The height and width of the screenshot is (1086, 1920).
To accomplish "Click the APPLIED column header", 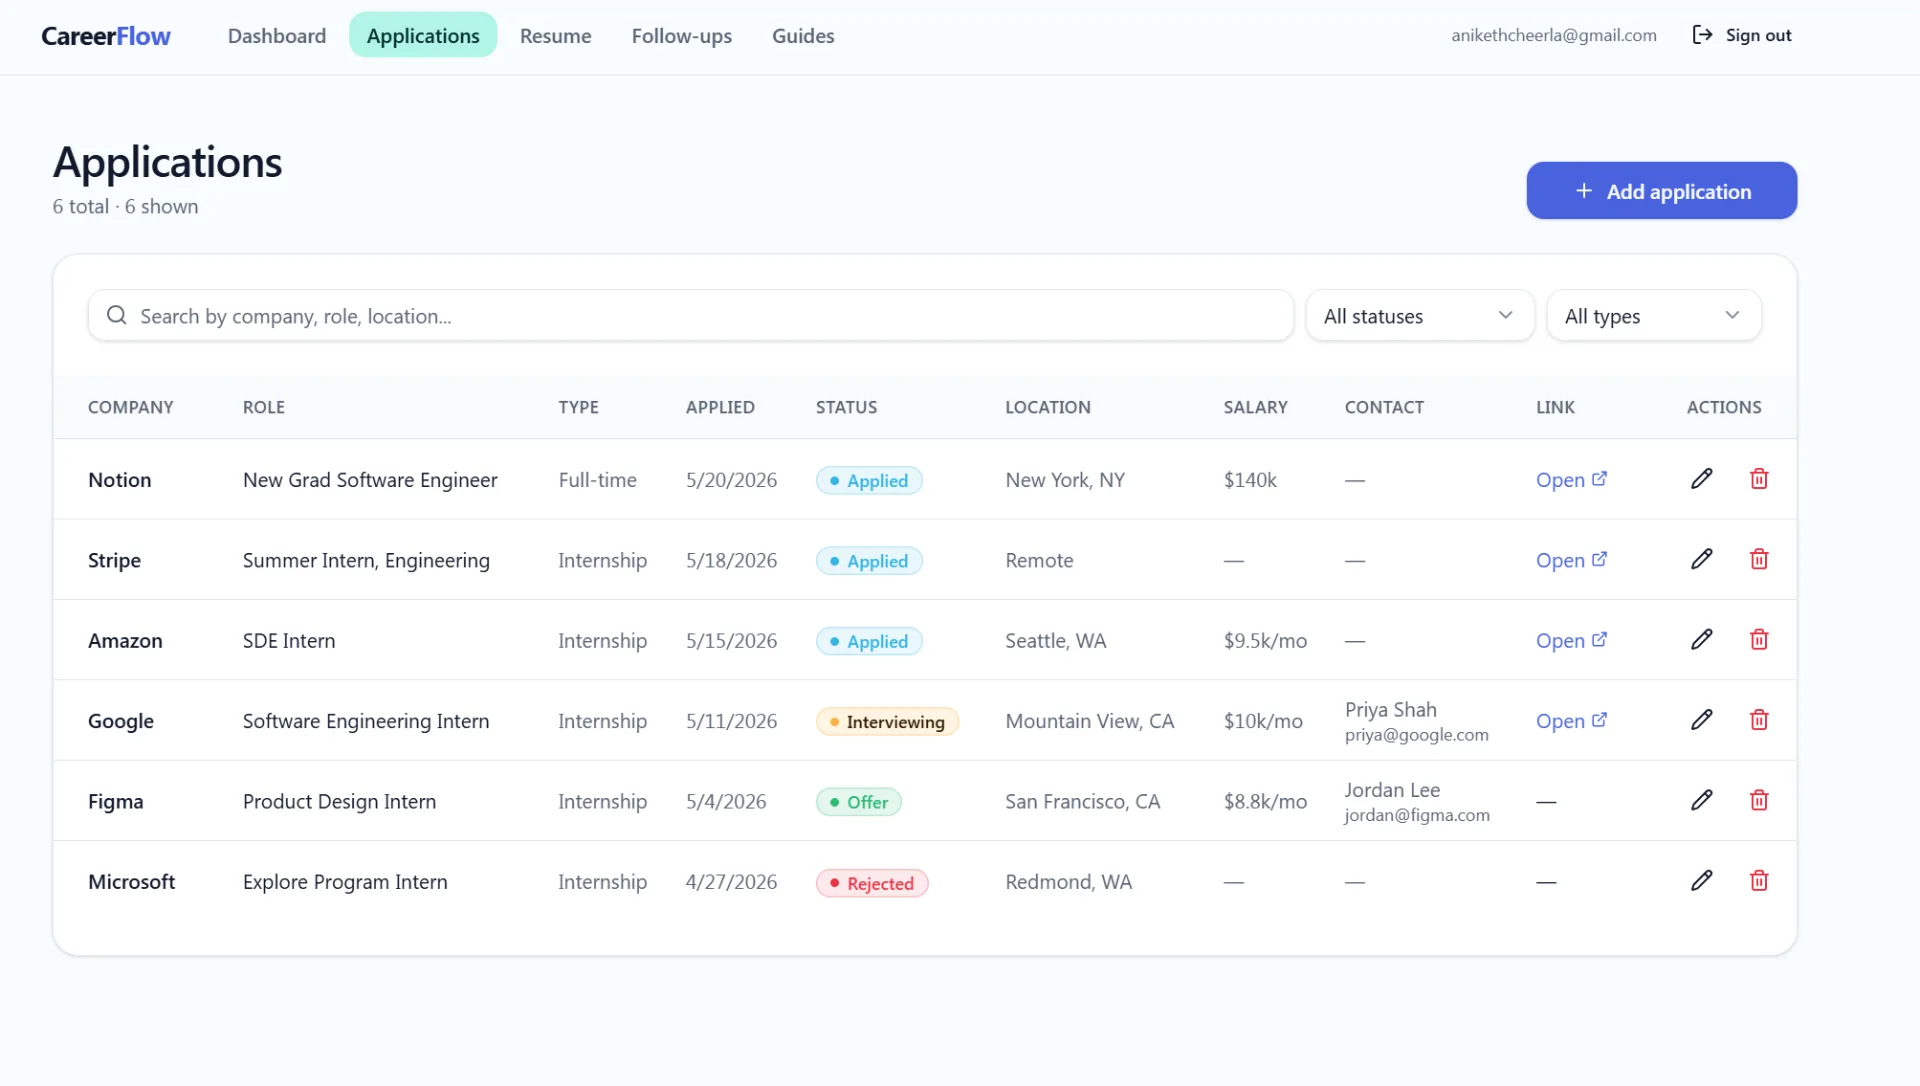I will [720, 407].
